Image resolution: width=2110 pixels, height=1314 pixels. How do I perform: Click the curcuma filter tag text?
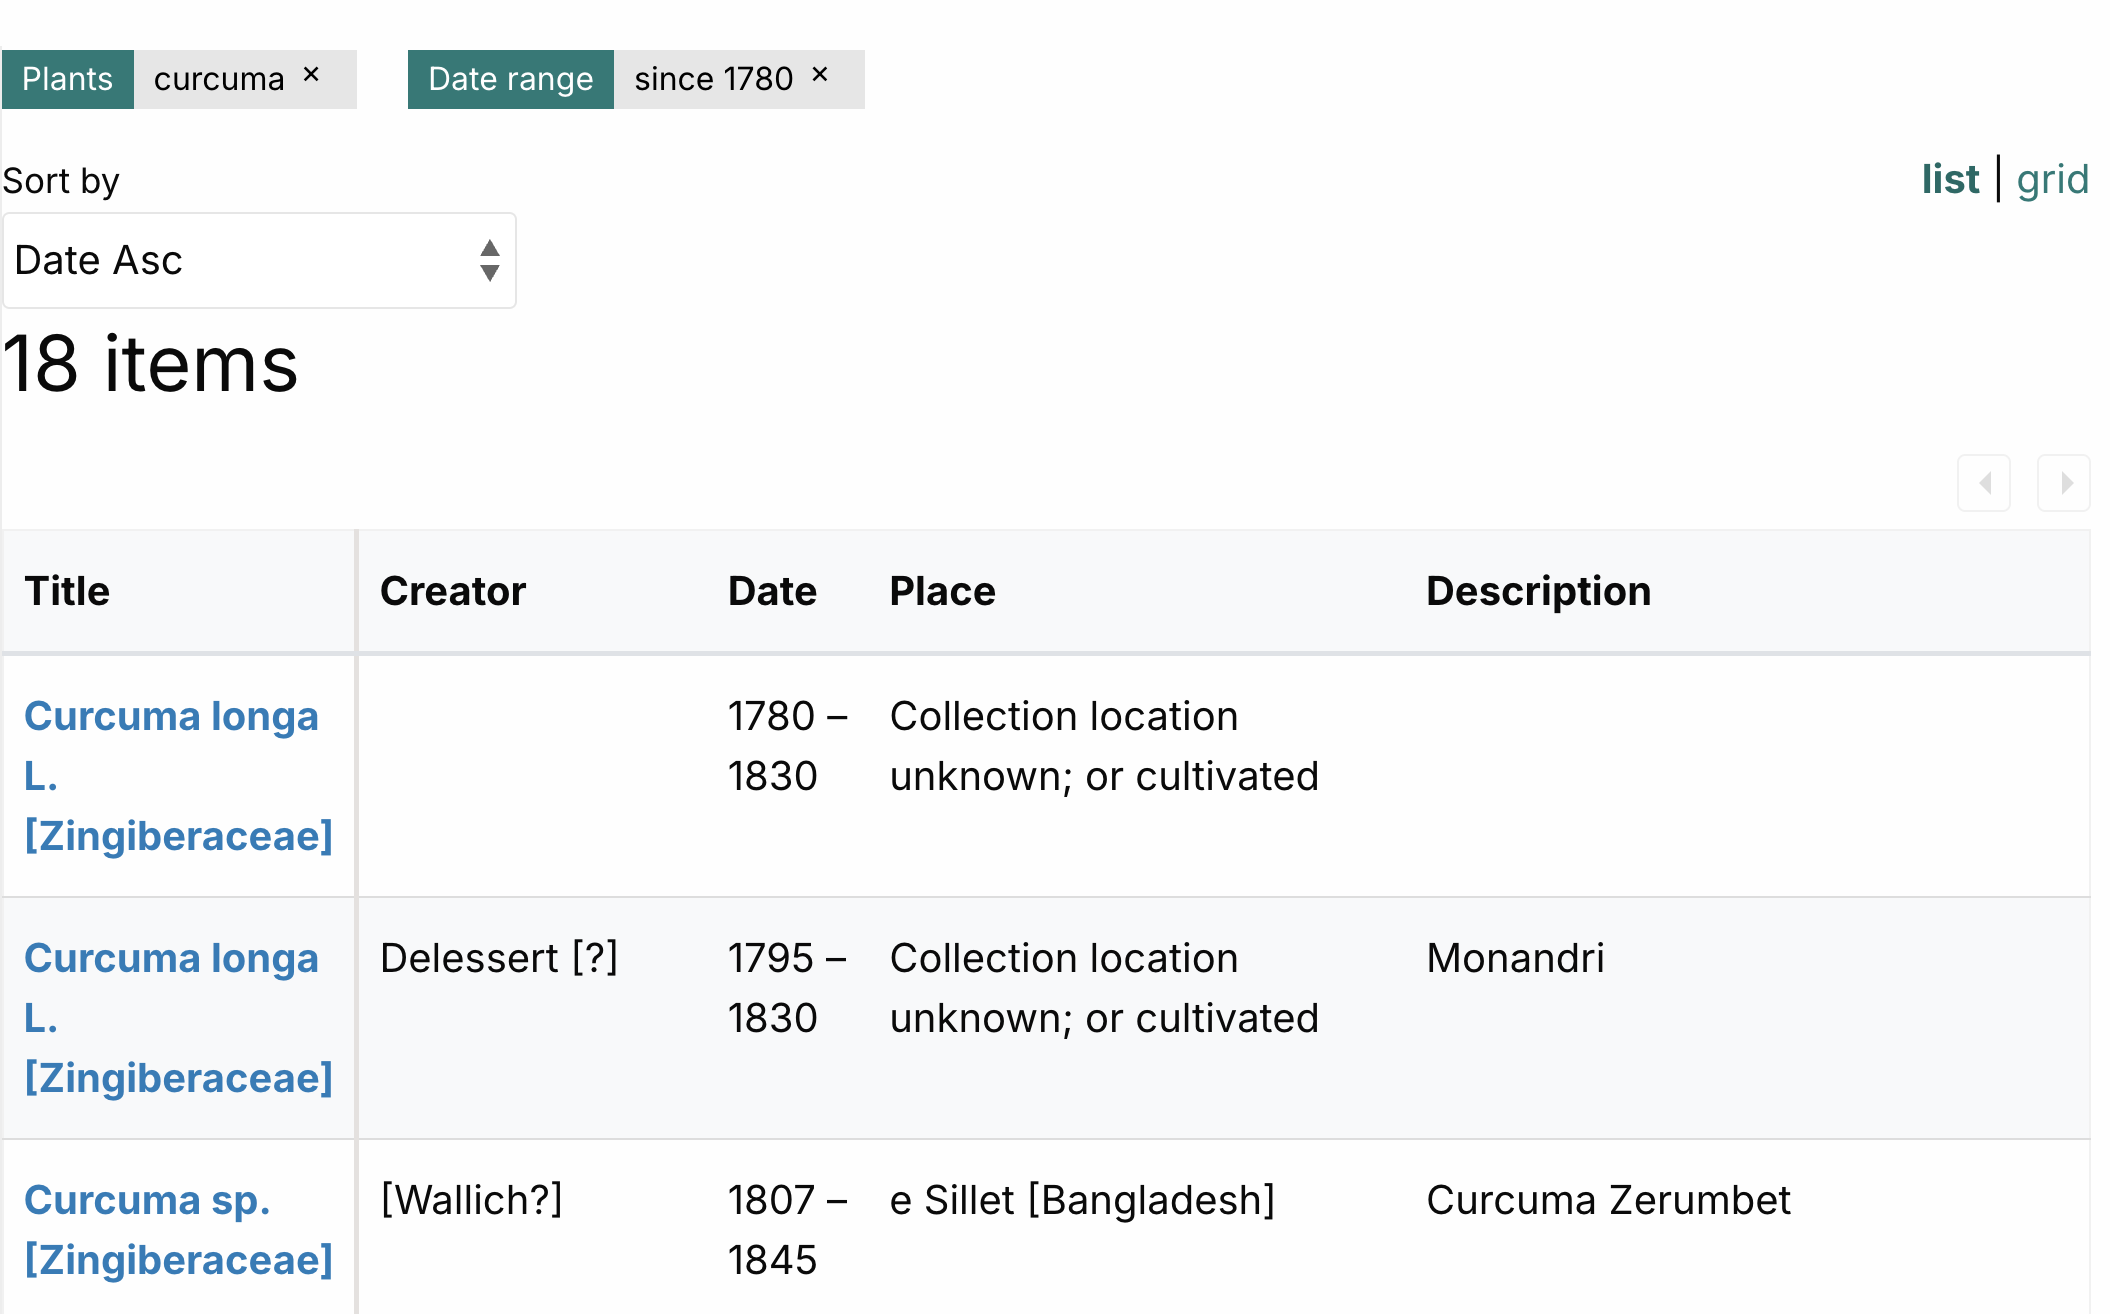click(219, 79)
